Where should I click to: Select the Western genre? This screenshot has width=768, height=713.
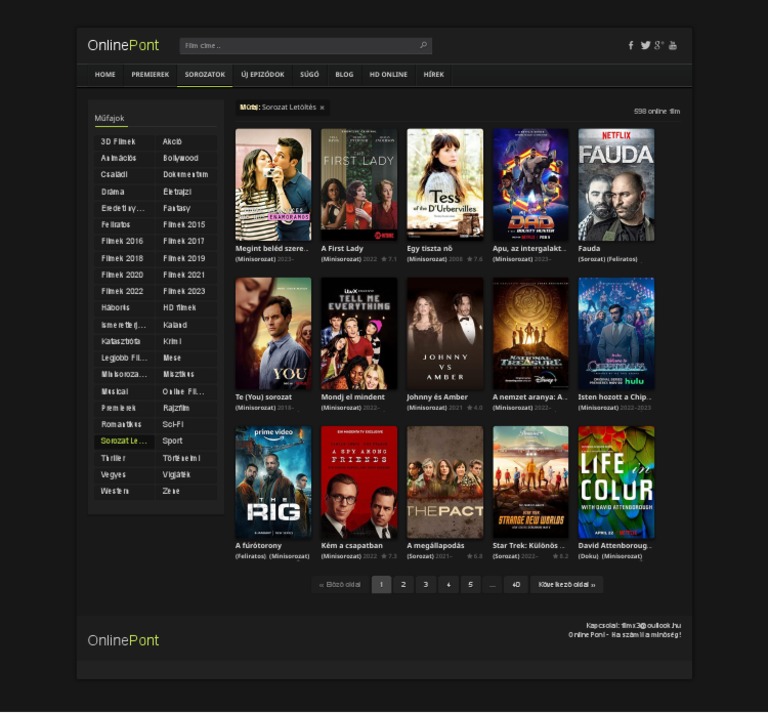pyautogui.click(x=124, y=491)
